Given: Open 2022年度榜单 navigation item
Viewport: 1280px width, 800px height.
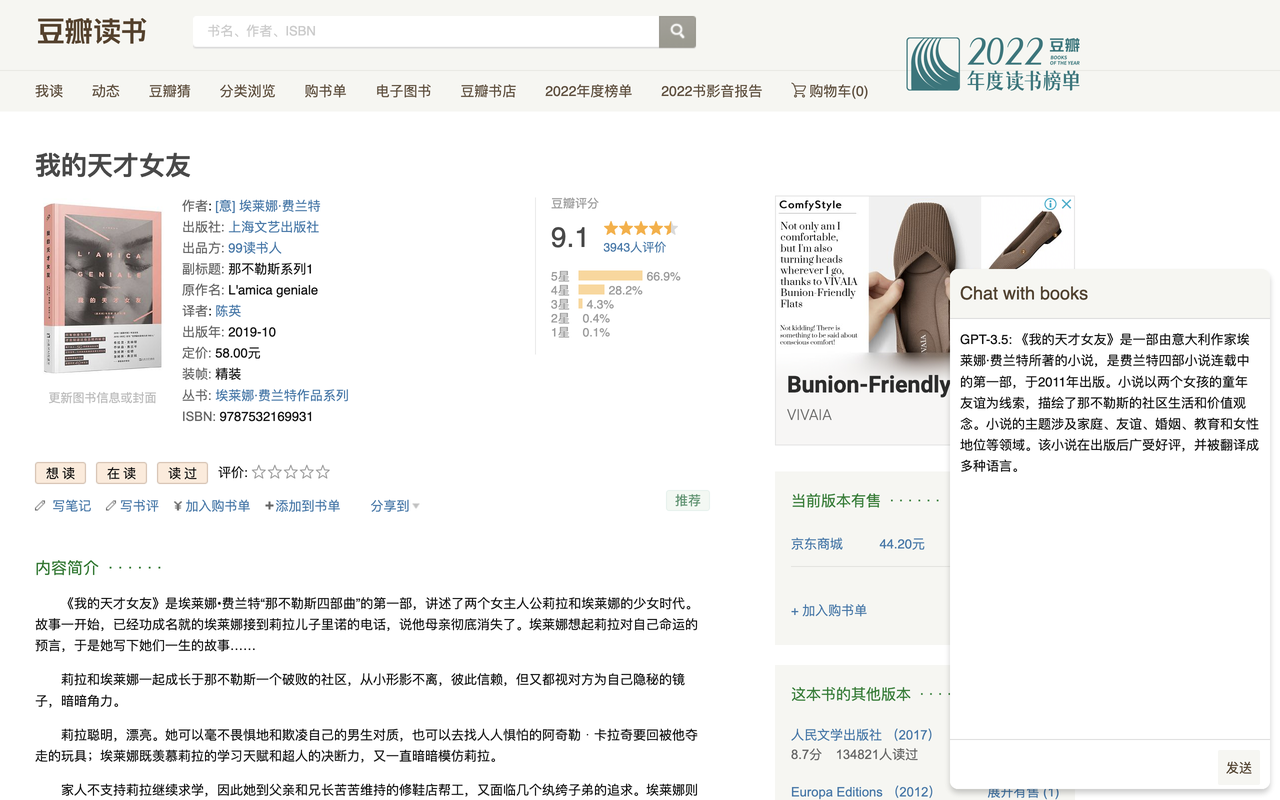Looking at the screenshot, I should point(588,91).
